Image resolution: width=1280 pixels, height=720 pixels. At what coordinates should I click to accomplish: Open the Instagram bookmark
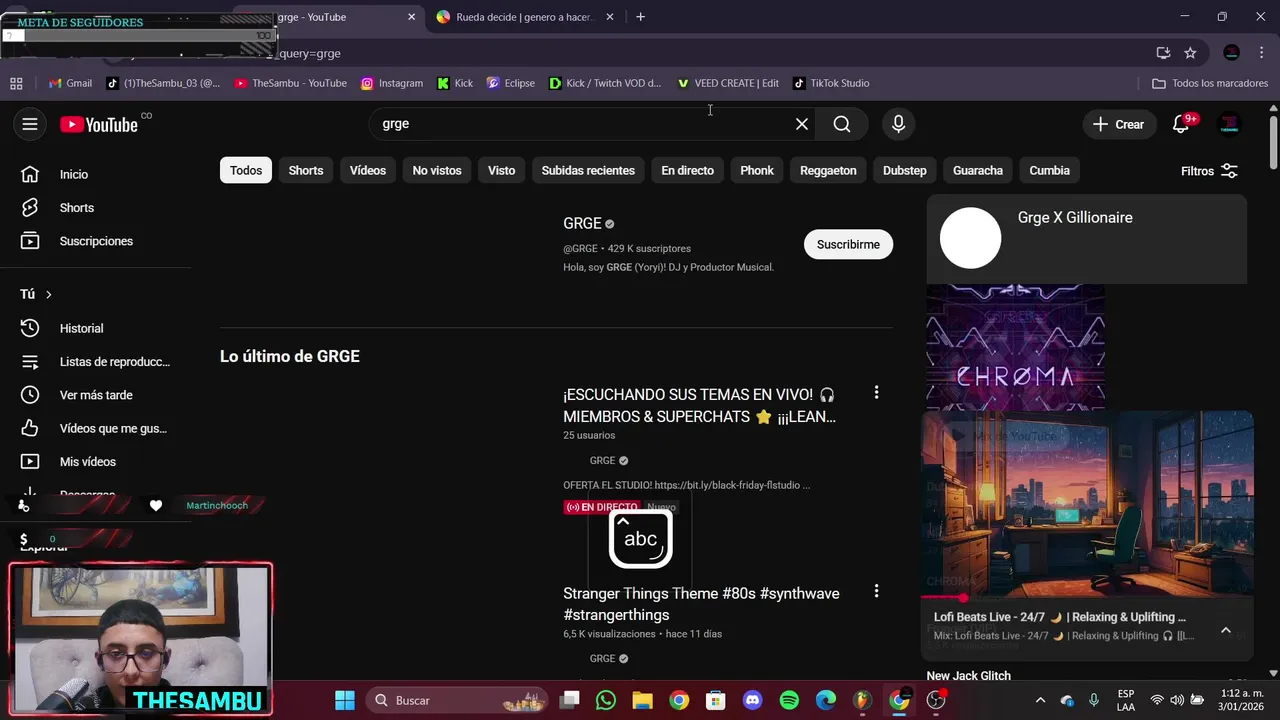pyautogui.click(x=392, y=83)
